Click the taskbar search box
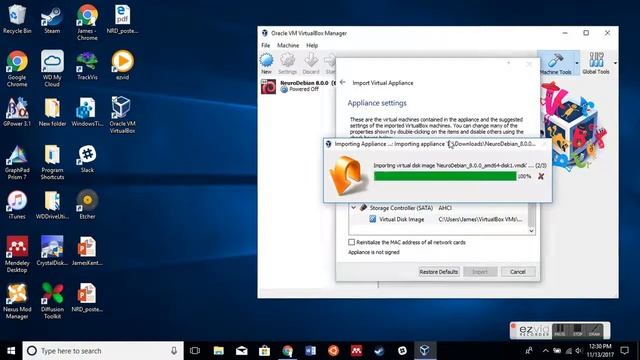The image size is (640, 360). point(103,351)
